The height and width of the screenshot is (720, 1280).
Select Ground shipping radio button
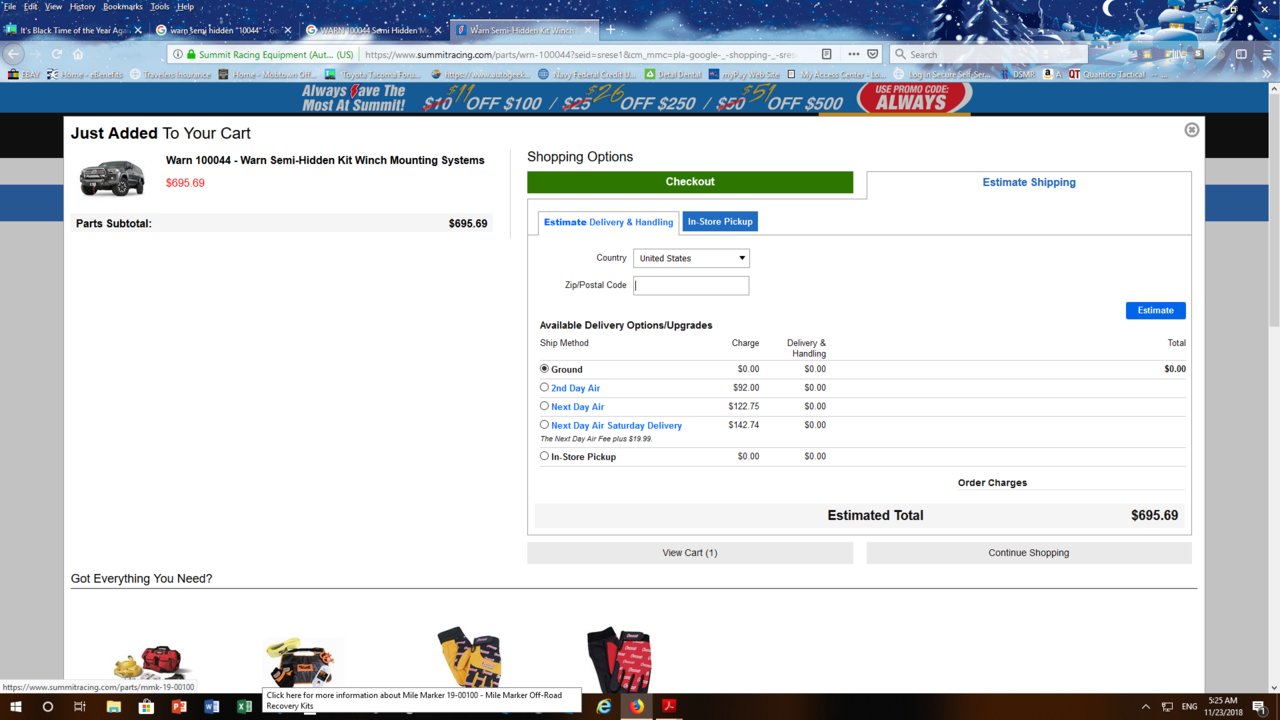click(x=544, y=369)
